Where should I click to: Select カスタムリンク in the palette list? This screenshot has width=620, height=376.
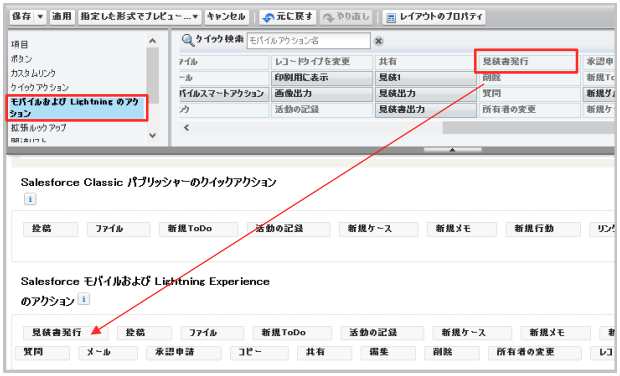(33, 73)
